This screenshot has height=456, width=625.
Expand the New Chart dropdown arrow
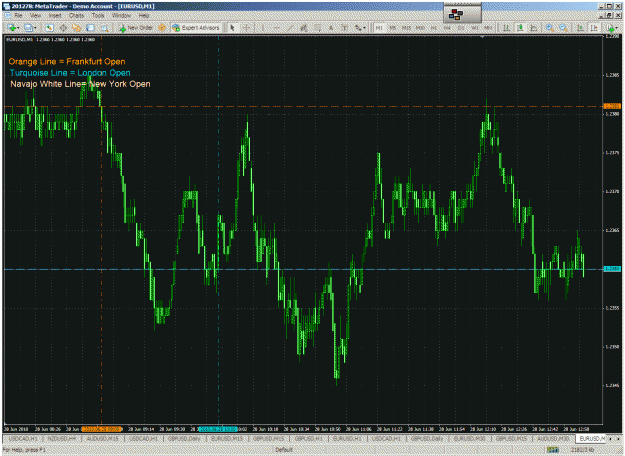pos(18,28)
